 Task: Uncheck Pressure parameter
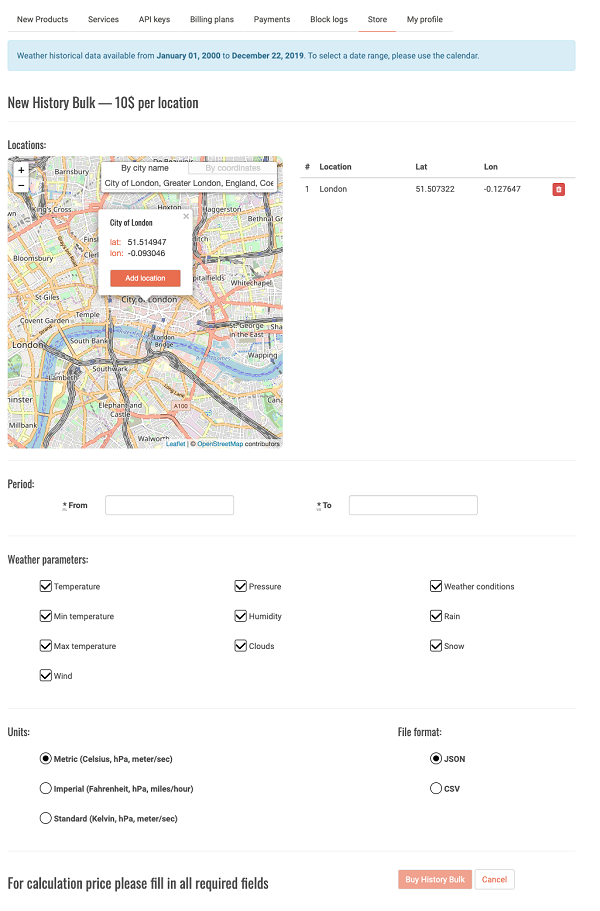241,586
